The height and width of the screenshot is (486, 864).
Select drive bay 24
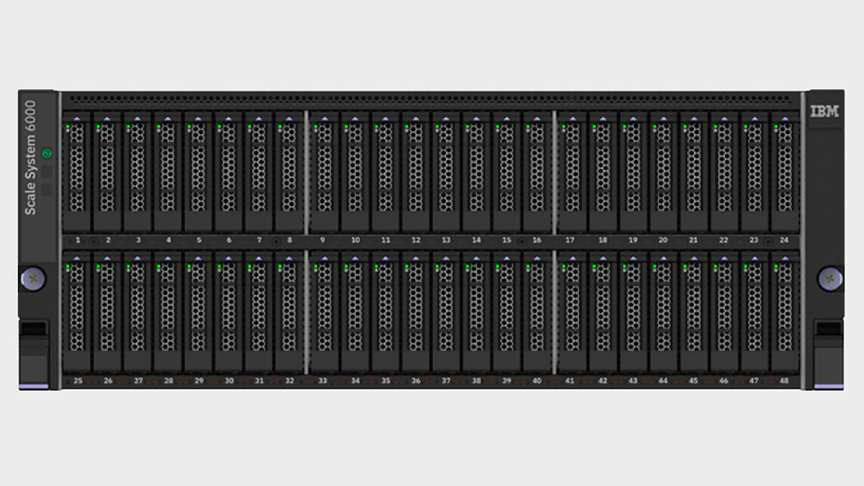pyautogui.click(x=785, y=173)
